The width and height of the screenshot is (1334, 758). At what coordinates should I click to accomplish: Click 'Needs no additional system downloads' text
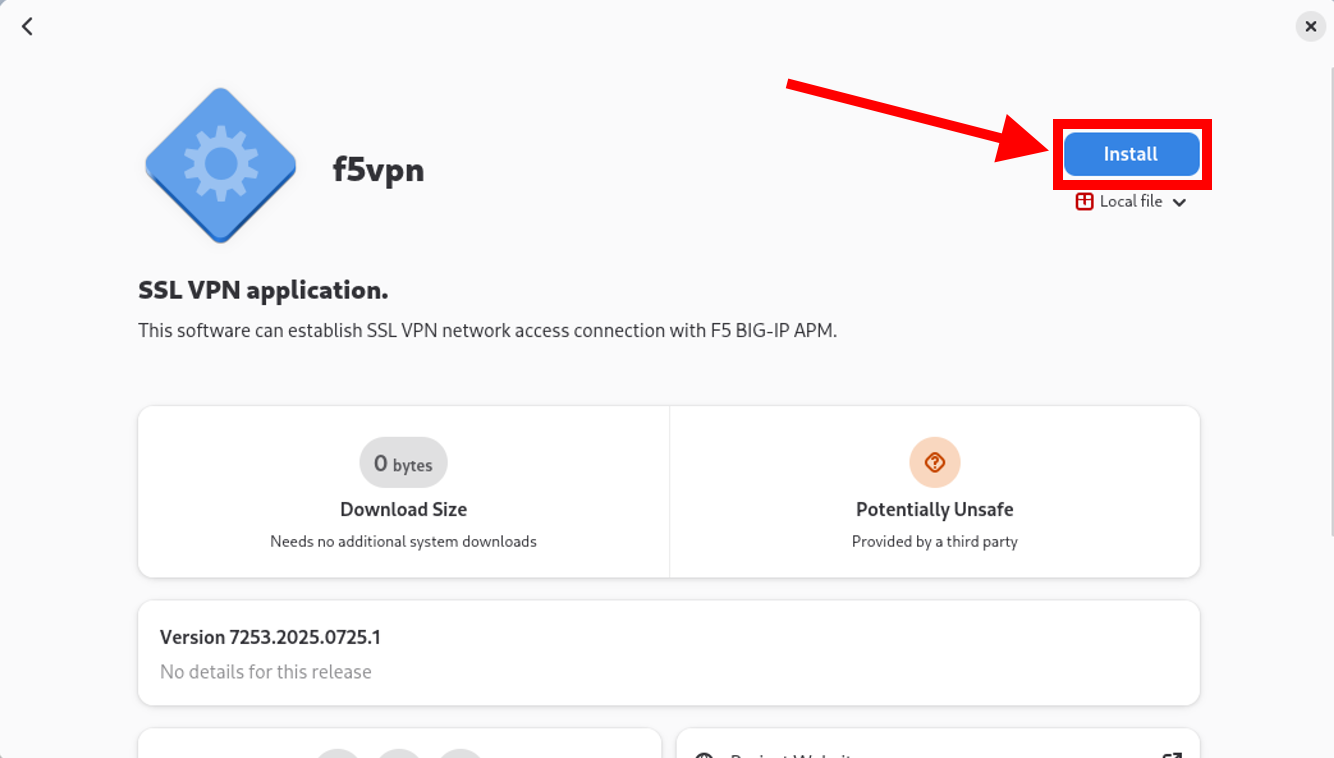404,542
